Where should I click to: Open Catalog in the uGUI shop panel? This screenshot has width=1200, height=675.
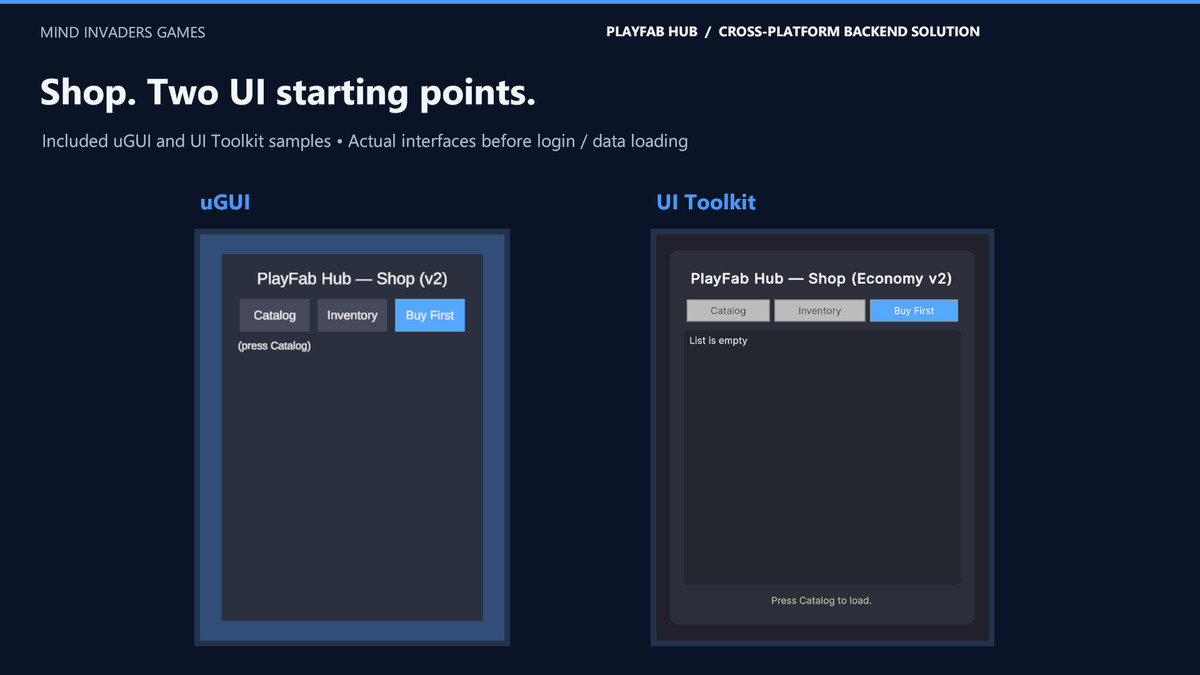(275, 315)
